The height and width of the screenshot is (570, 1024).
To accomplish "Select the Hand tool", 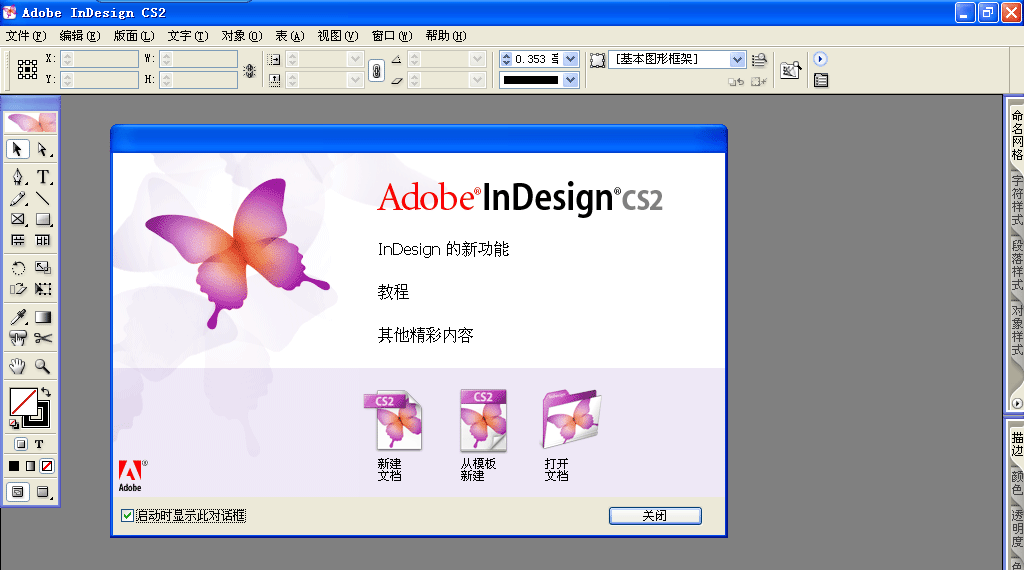I will click(18, 366).
